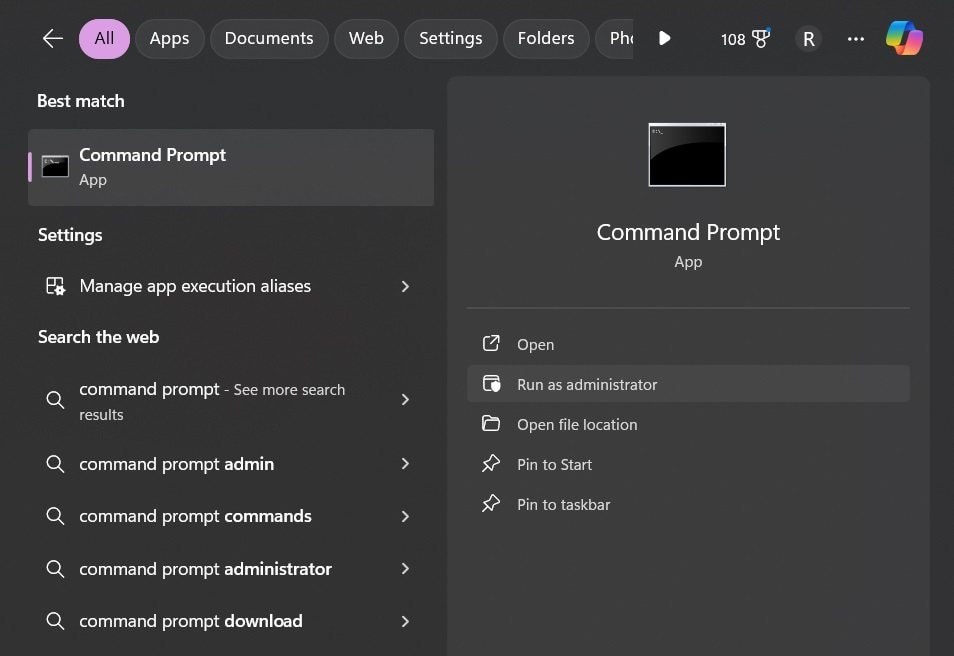Click the Run as administrator shield icon
Image resolution: width=954 pixels, height=656 pixels.
[x=491, y=384]
